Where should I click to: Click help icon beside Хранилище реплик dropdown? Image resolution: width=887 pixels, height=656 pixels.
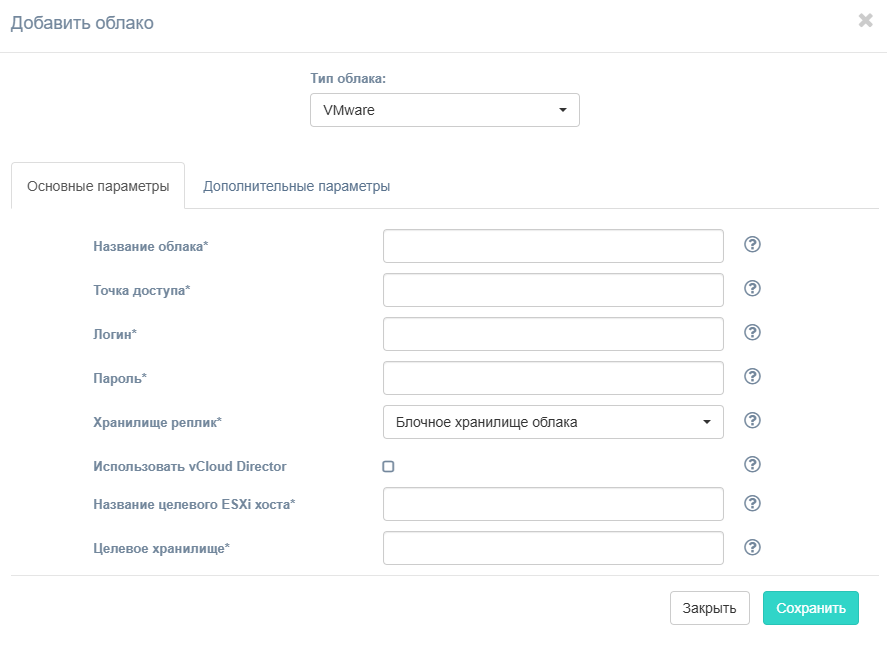click(752, 420)
